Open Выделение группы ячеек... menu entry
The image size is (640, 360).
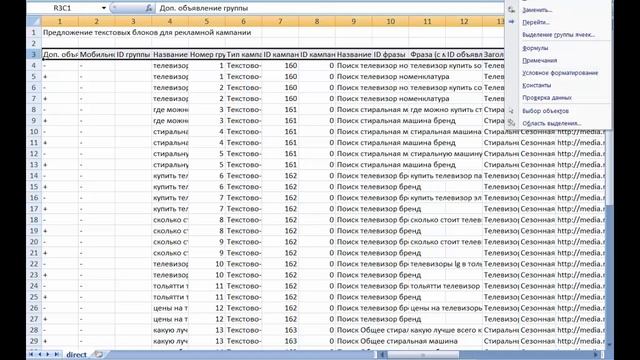click(558, 35)
